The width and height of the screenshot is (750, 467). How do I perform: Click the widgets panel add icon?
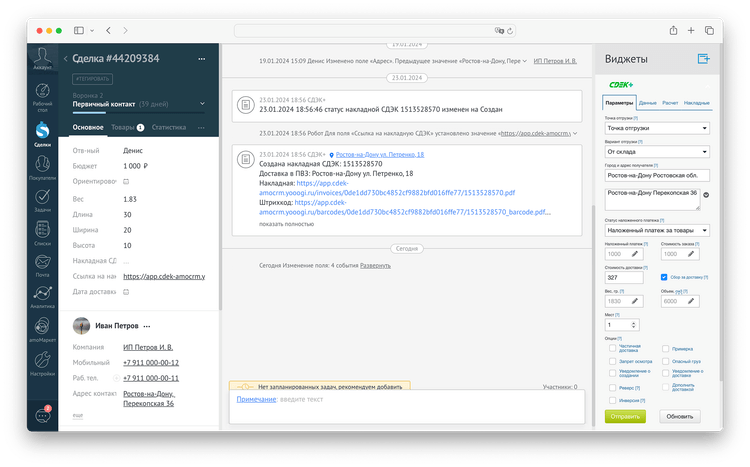click(703, 59)
